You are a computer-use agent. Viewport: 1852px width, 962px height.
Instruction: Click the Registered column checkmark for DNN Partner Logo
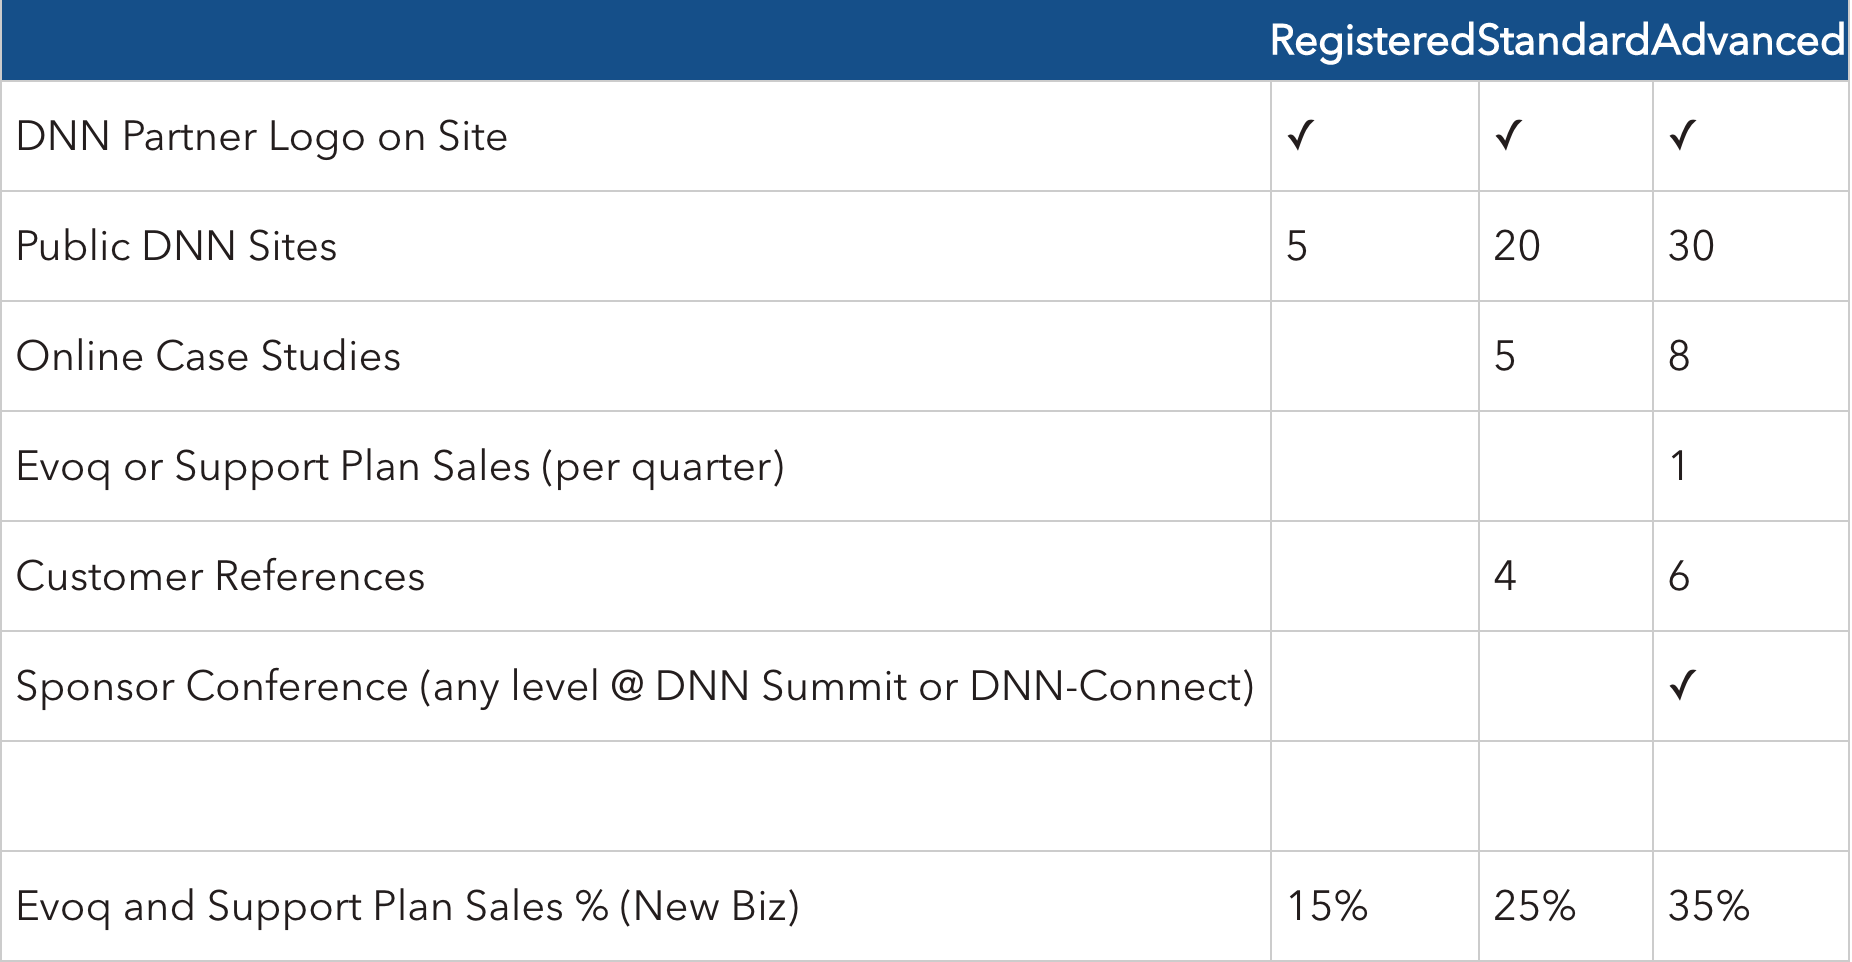[x=1300, y=135]
